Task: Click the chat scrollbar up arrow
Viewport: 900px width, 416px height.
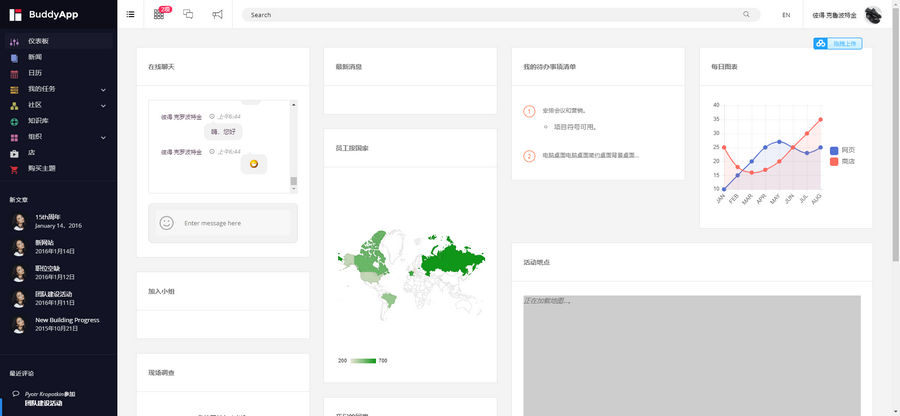Action: (294, 104)
